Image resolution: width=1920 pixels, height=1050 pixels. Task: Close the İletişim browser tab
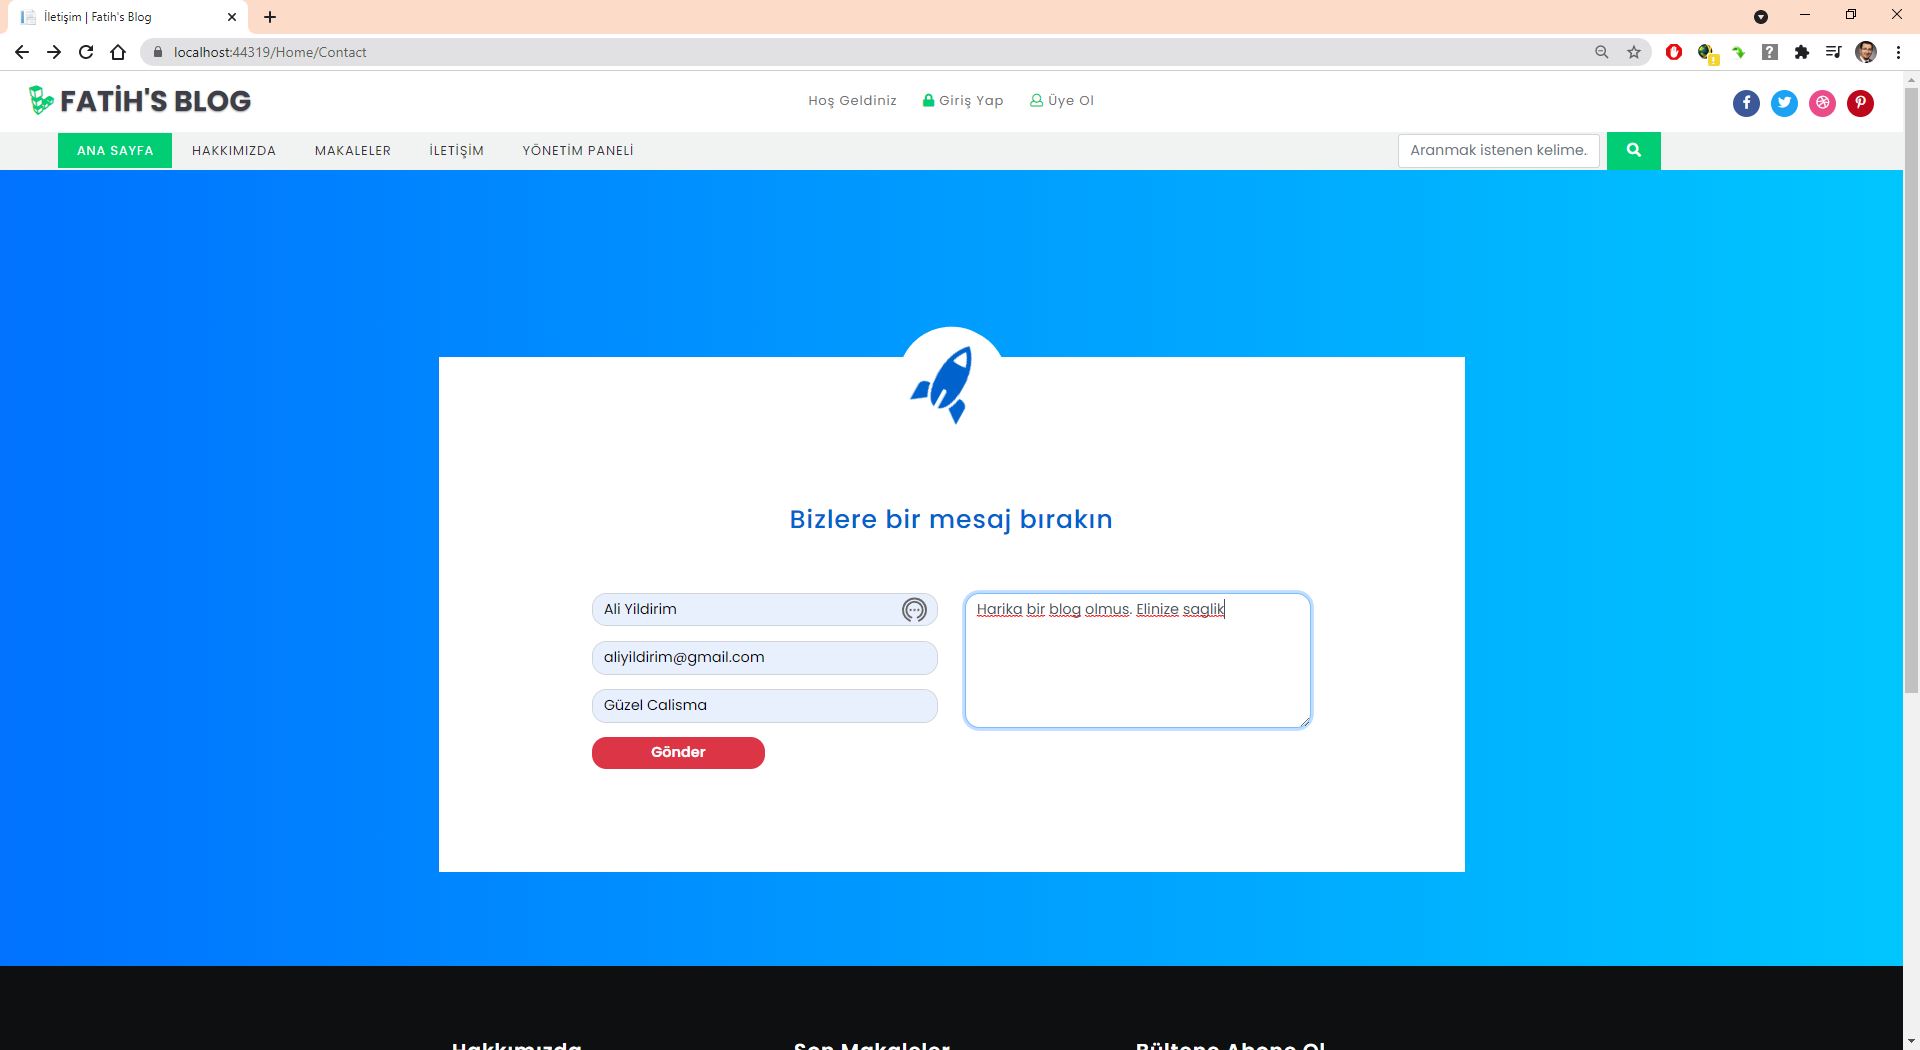[x=232, y=17]
